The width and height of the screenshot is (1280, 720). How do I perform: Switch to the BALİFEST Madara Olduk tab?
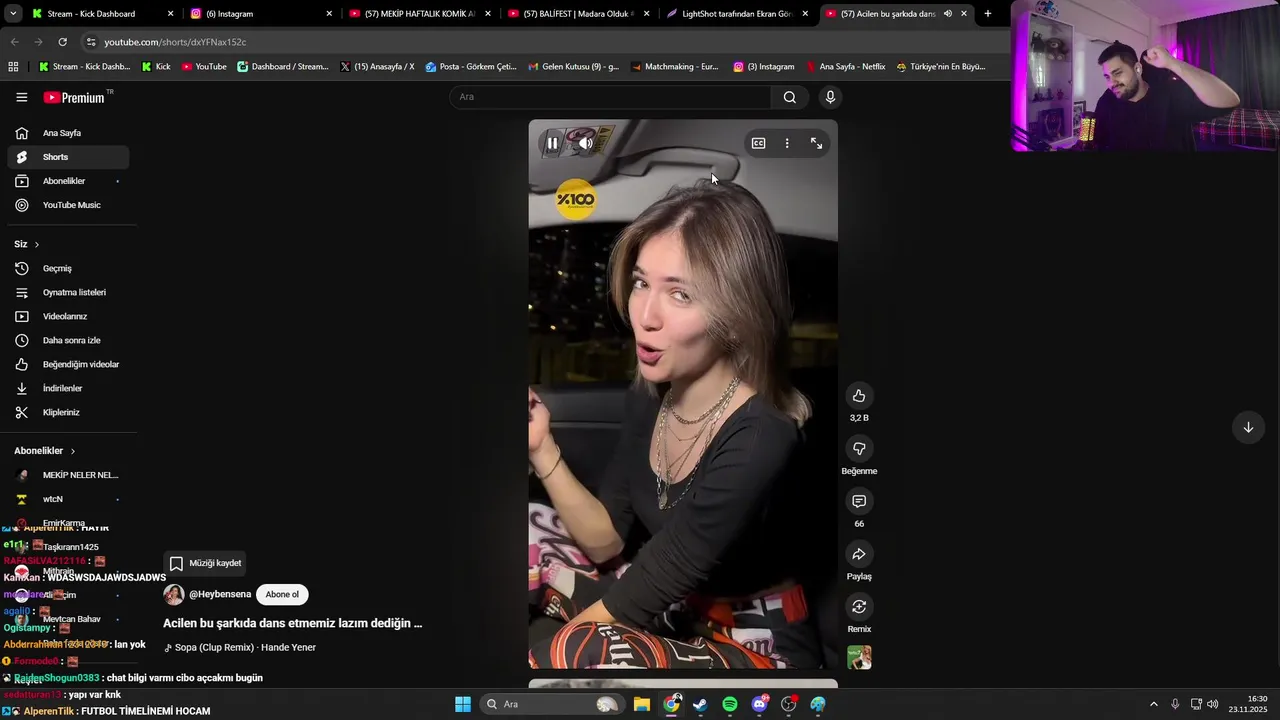579,14
